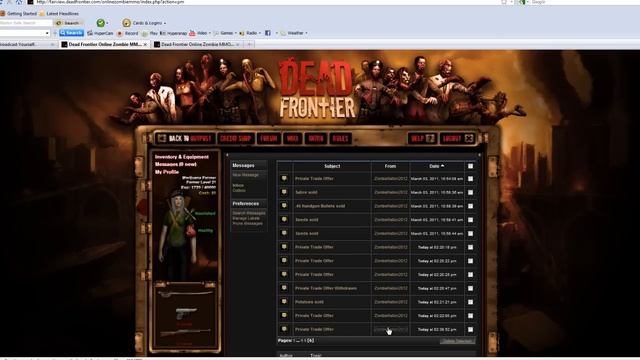Click the Facebook toolbar icon
Image resolution: width=640 pixels, height=360 pixels.
pyautogui.click(x=268, y=33)
